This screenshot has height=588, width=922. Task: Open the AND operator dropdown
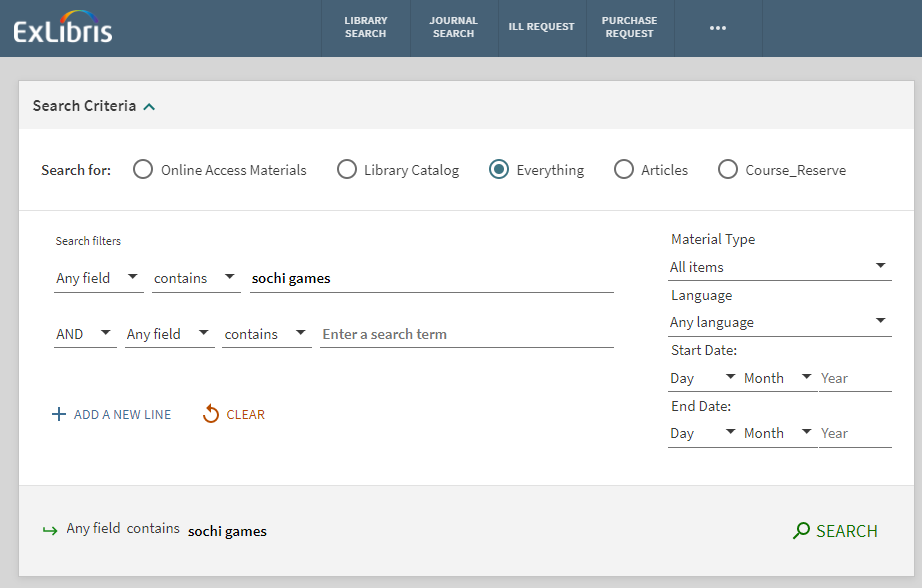[85, 334]
